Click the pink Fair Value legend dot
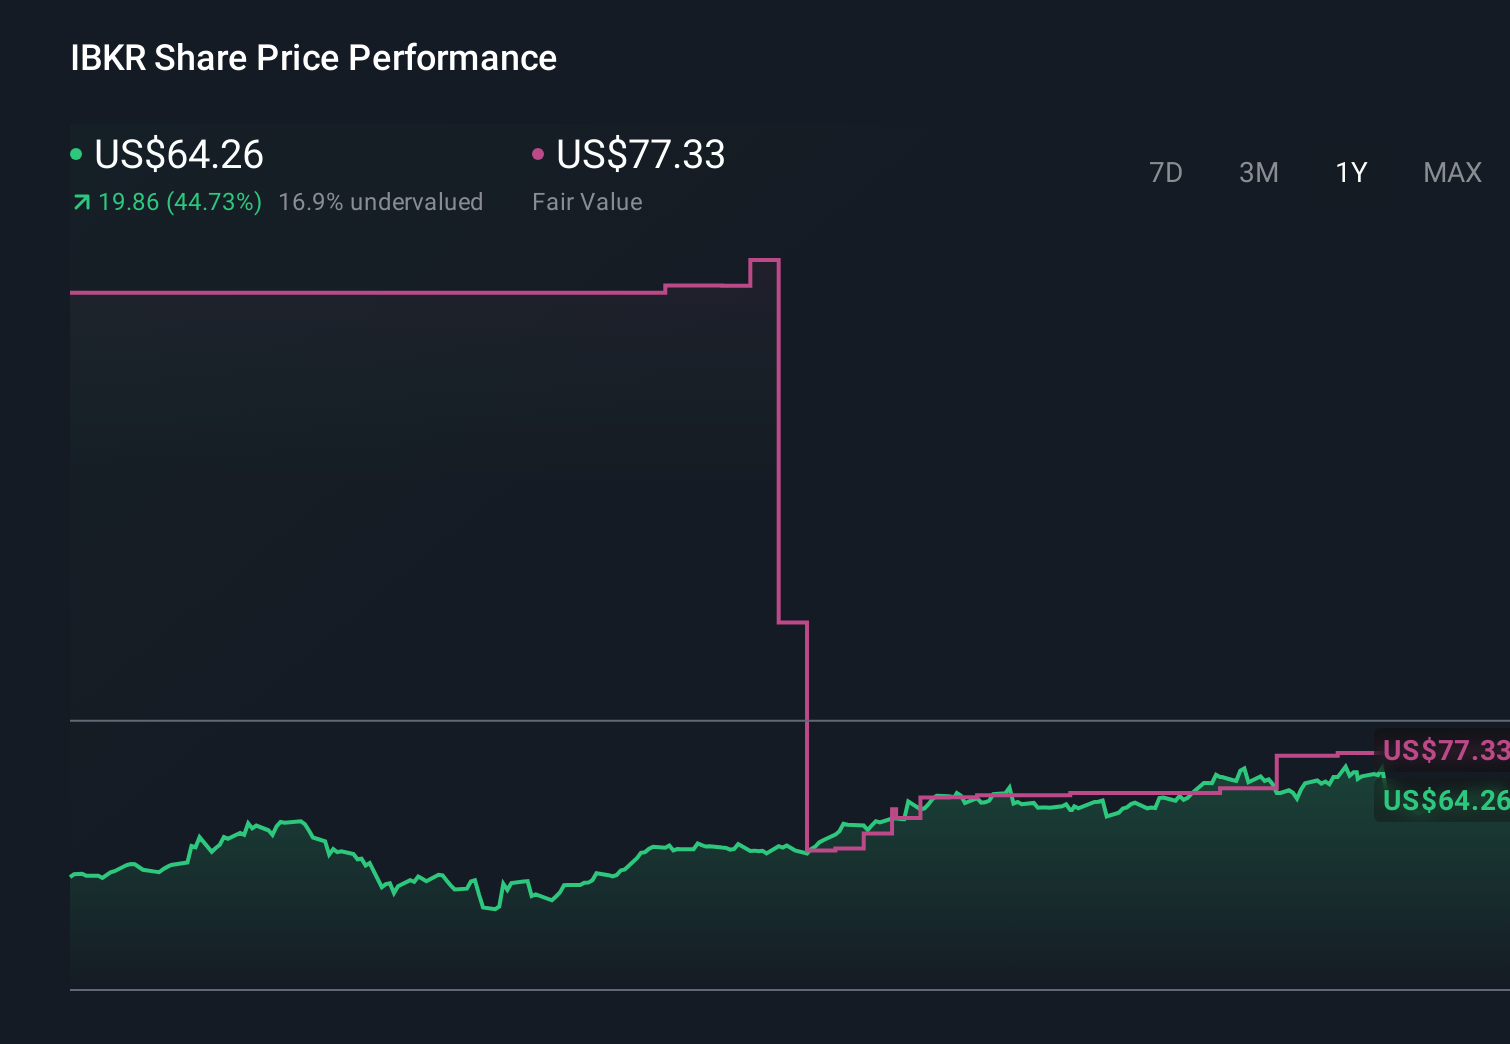This screenshot has height=1044, width=1510. [538, 154]
